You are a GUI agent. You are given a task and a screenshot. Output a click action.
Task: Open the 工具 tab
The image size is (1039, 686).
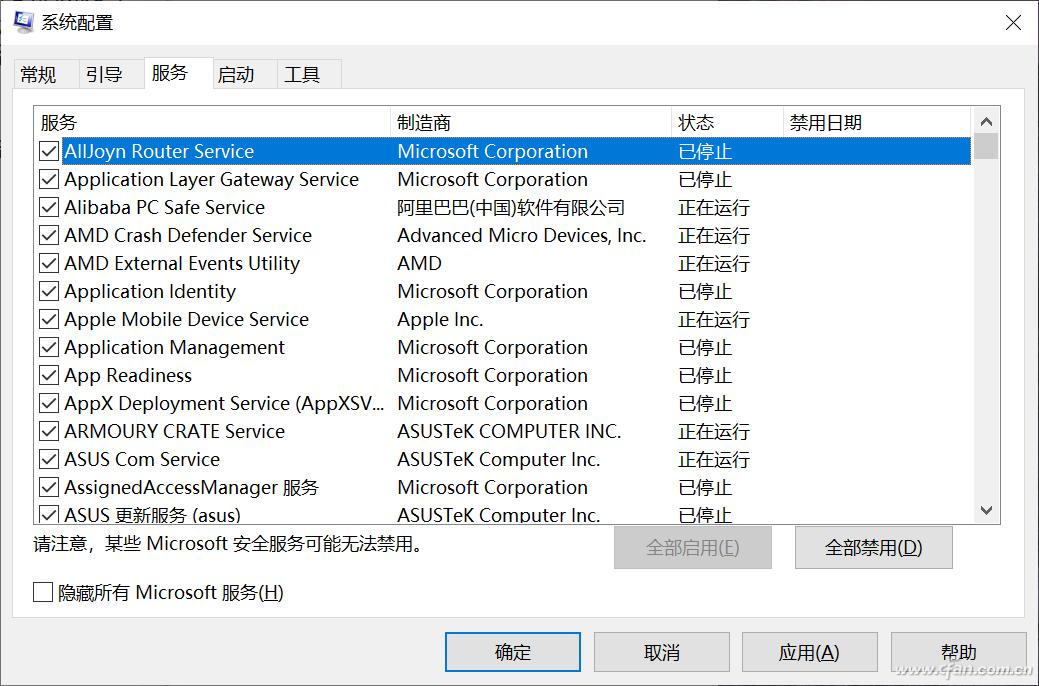click(x=305, y=73)
